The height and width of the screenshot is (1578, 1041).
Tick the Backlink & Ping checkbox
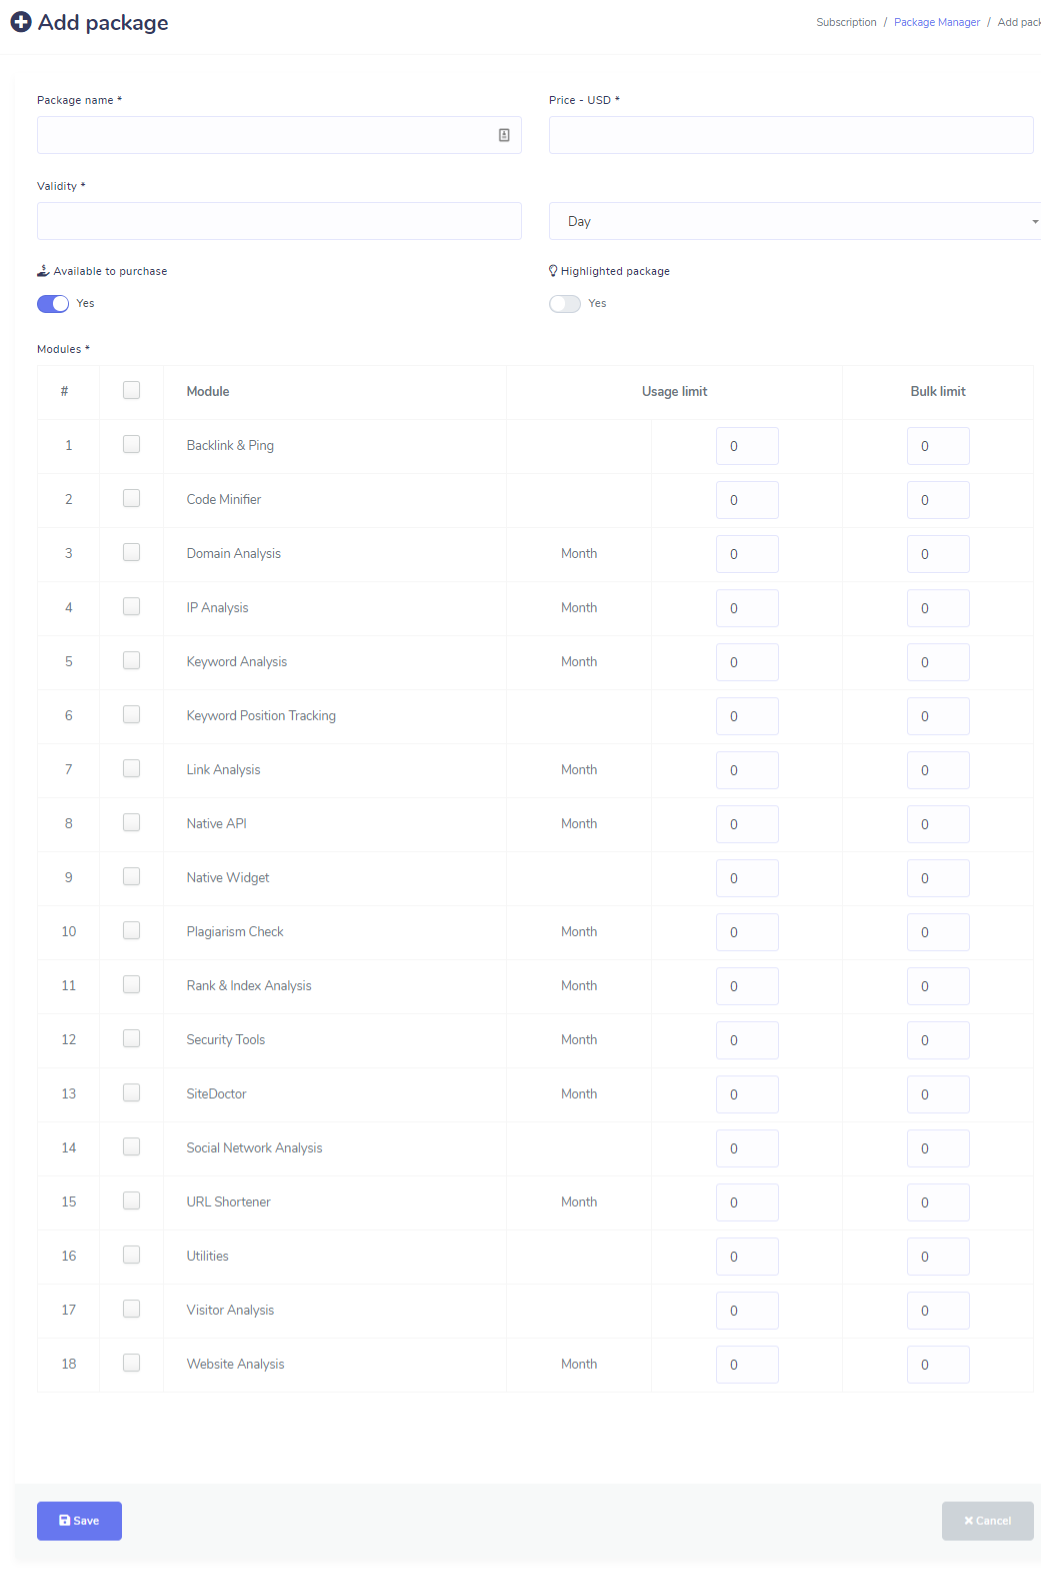pos(131,445)
